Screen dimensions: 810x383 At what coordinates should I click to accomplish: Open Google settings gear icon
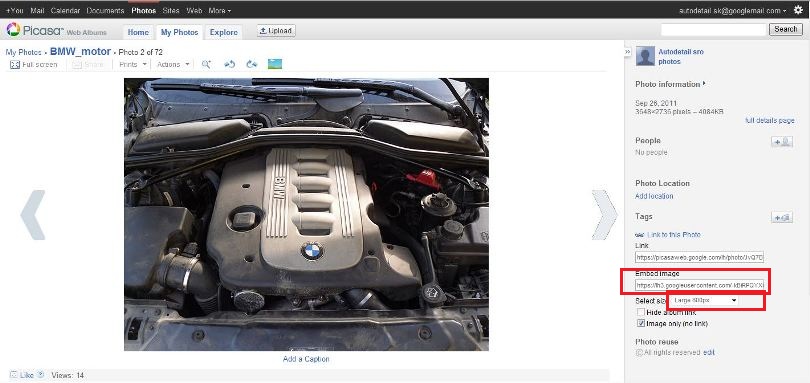[798, 10]
